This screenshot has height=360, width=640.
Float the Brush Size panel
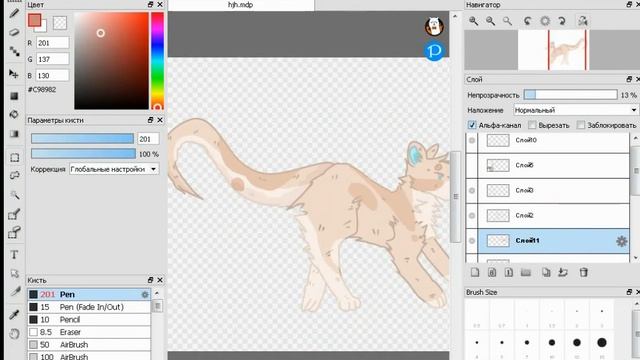[629, 292]
